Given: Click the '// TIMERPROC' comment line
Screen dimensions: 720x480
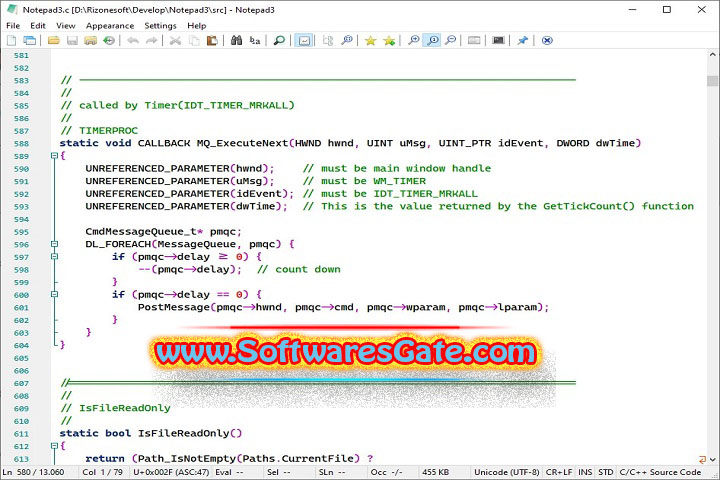Looking at the screenshot, I should [99, 130].
